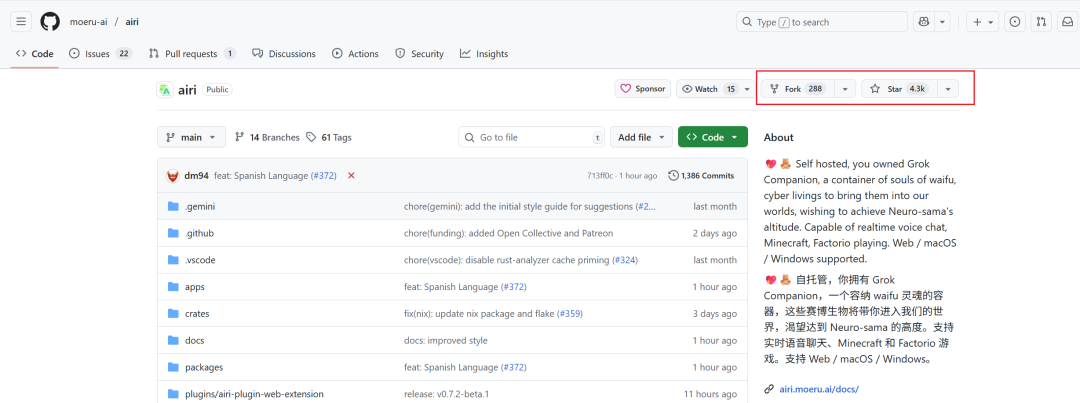
Task: Sponsor this repository
Action: pos(643,89)
